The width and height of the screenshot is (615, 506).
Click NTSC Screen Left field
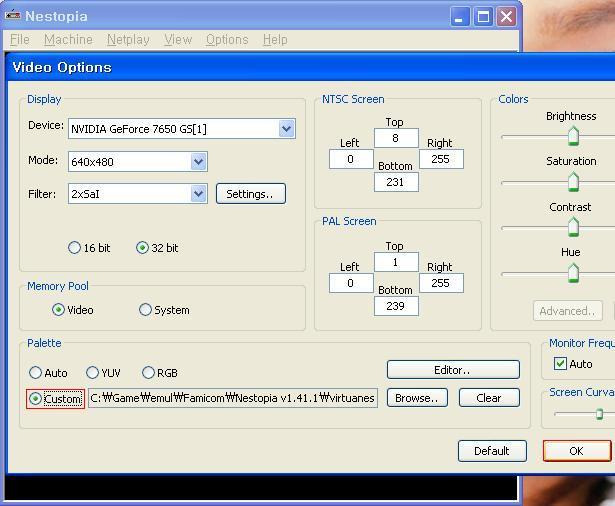coord(351,159)
